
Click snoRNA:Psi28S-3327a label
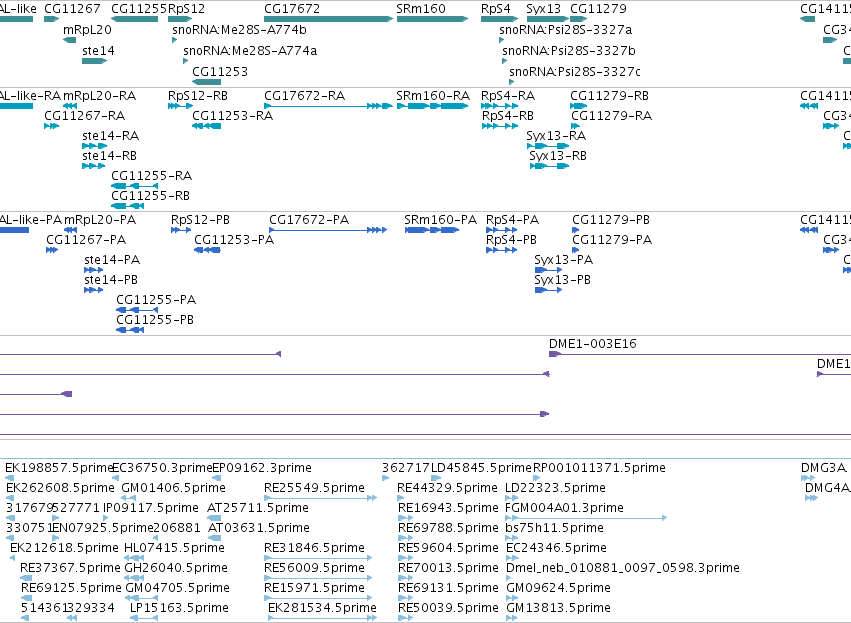tap(566, 30)
